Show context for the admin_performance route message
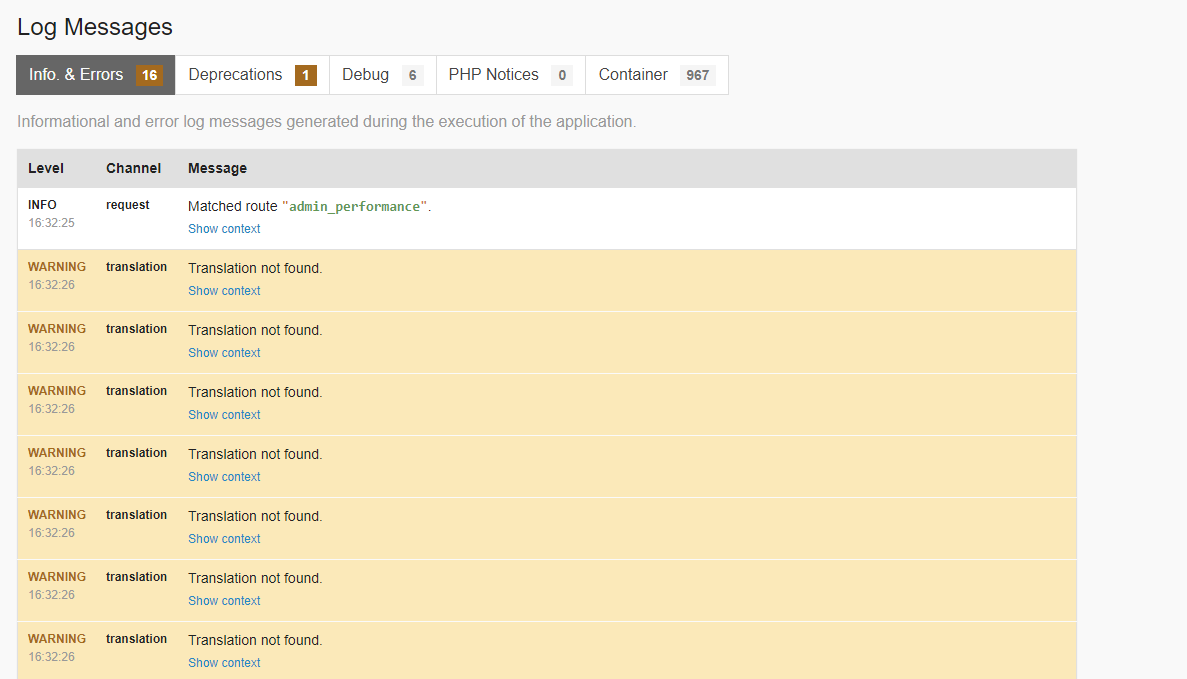 (x=224, y=229)
